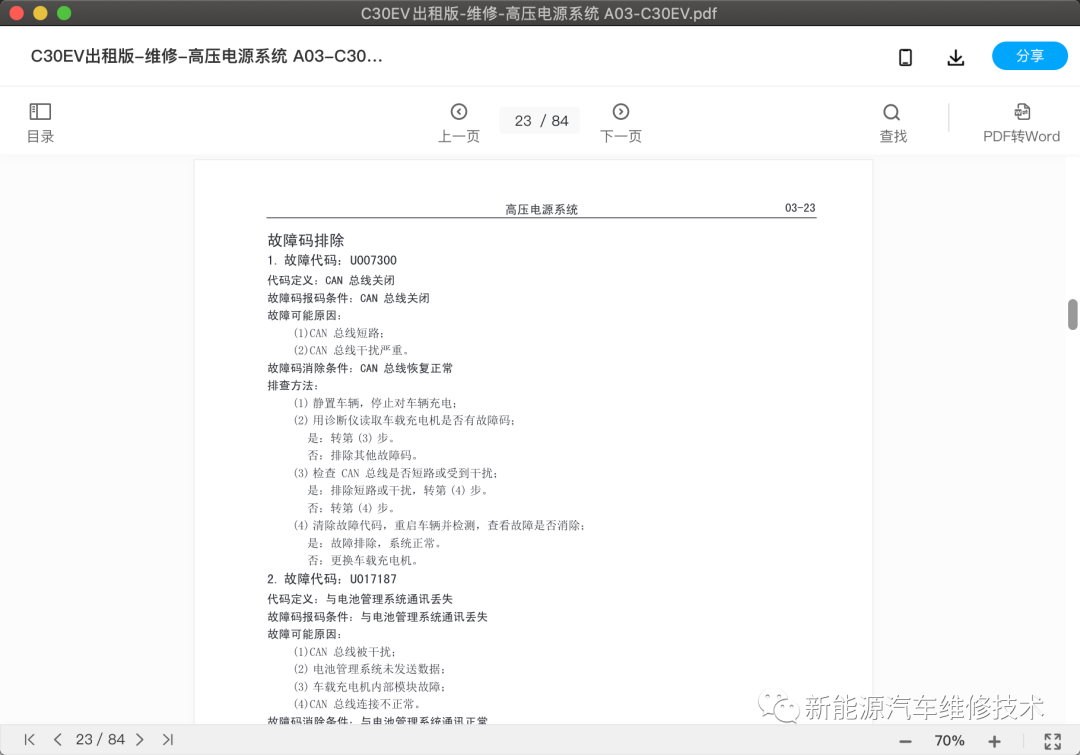Click the 70% zoom level value

(x=949, y=741)
